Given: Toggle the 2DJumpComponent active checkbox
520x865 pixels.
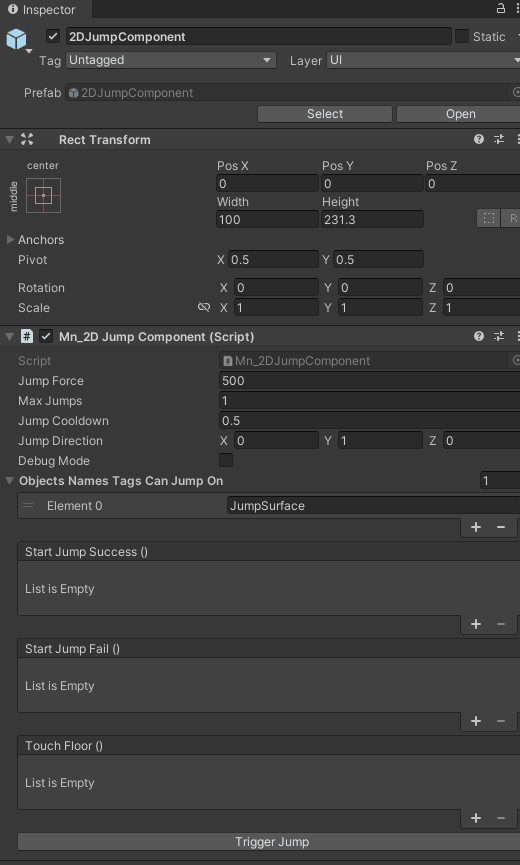Looking at the screenshot, I should [x=53, y=36].
